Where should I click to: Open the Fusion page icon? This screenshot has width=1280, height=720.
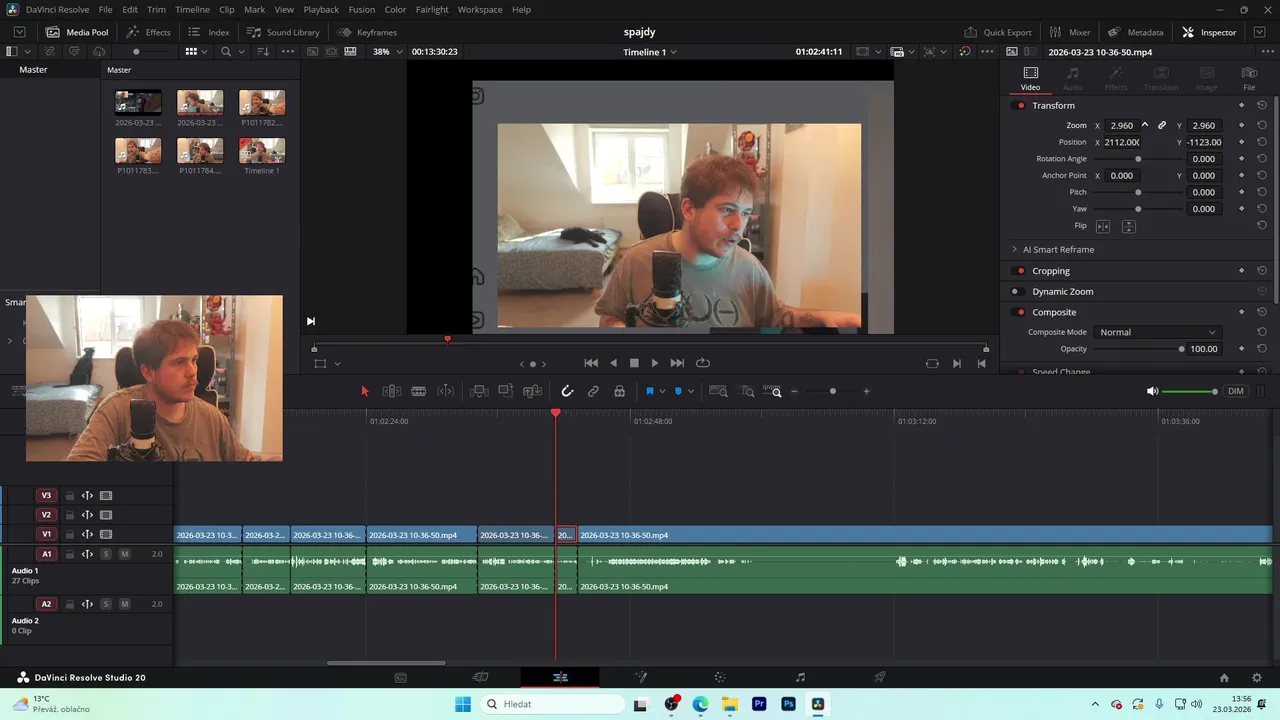tap(641, 677)
